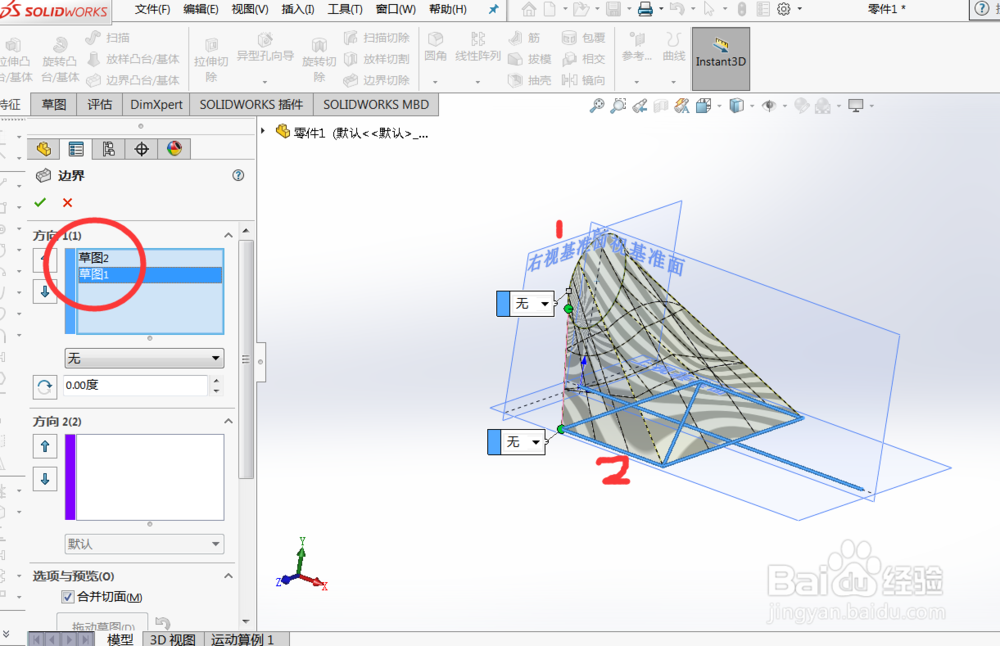
Task: Open 视图(V) menu
Action: tap(250, 10)
